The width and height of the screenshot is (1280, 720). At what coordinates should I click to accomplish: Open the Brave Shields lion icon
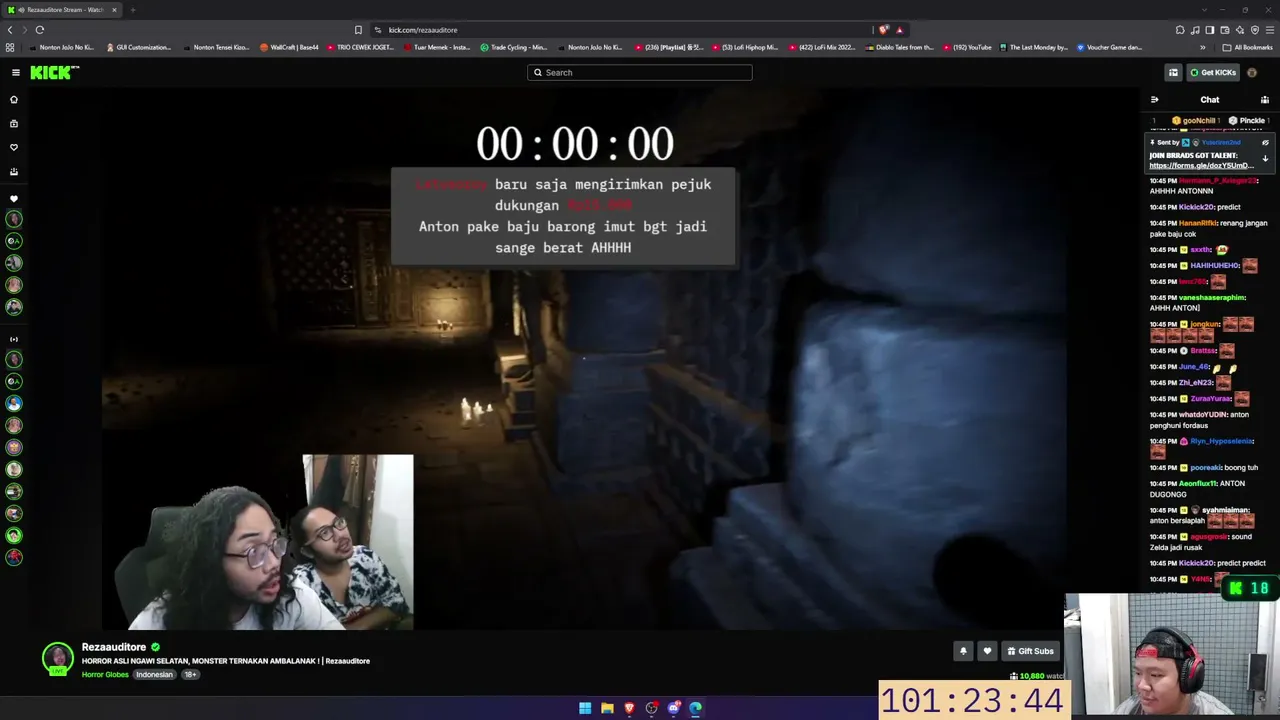[x=884, y=30]
